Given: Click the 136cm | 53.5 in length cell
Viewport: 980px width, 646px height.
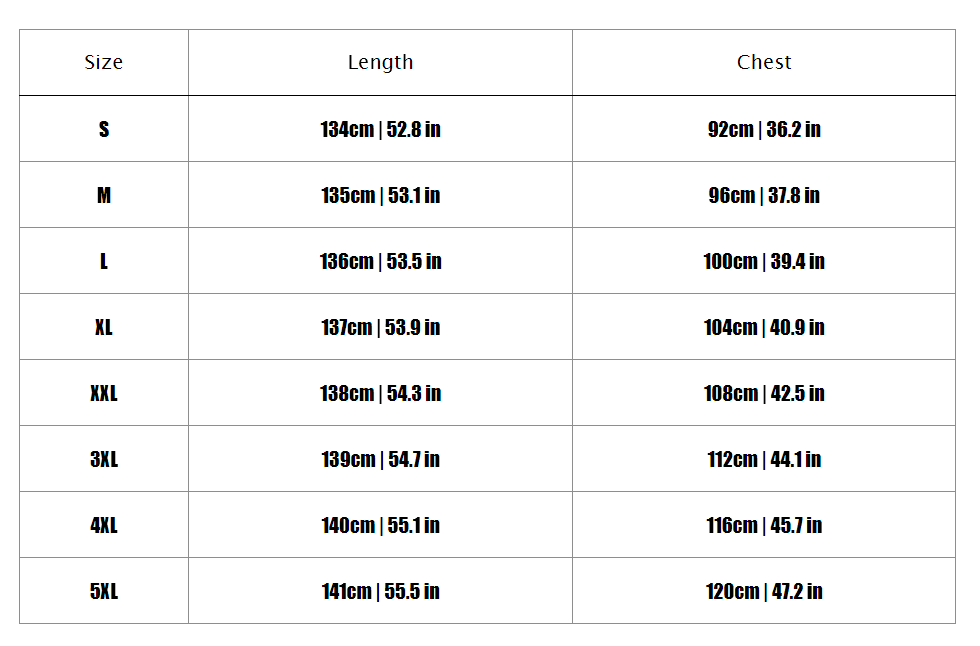Looking at the screenshot, I should click(x=380, y=261).
